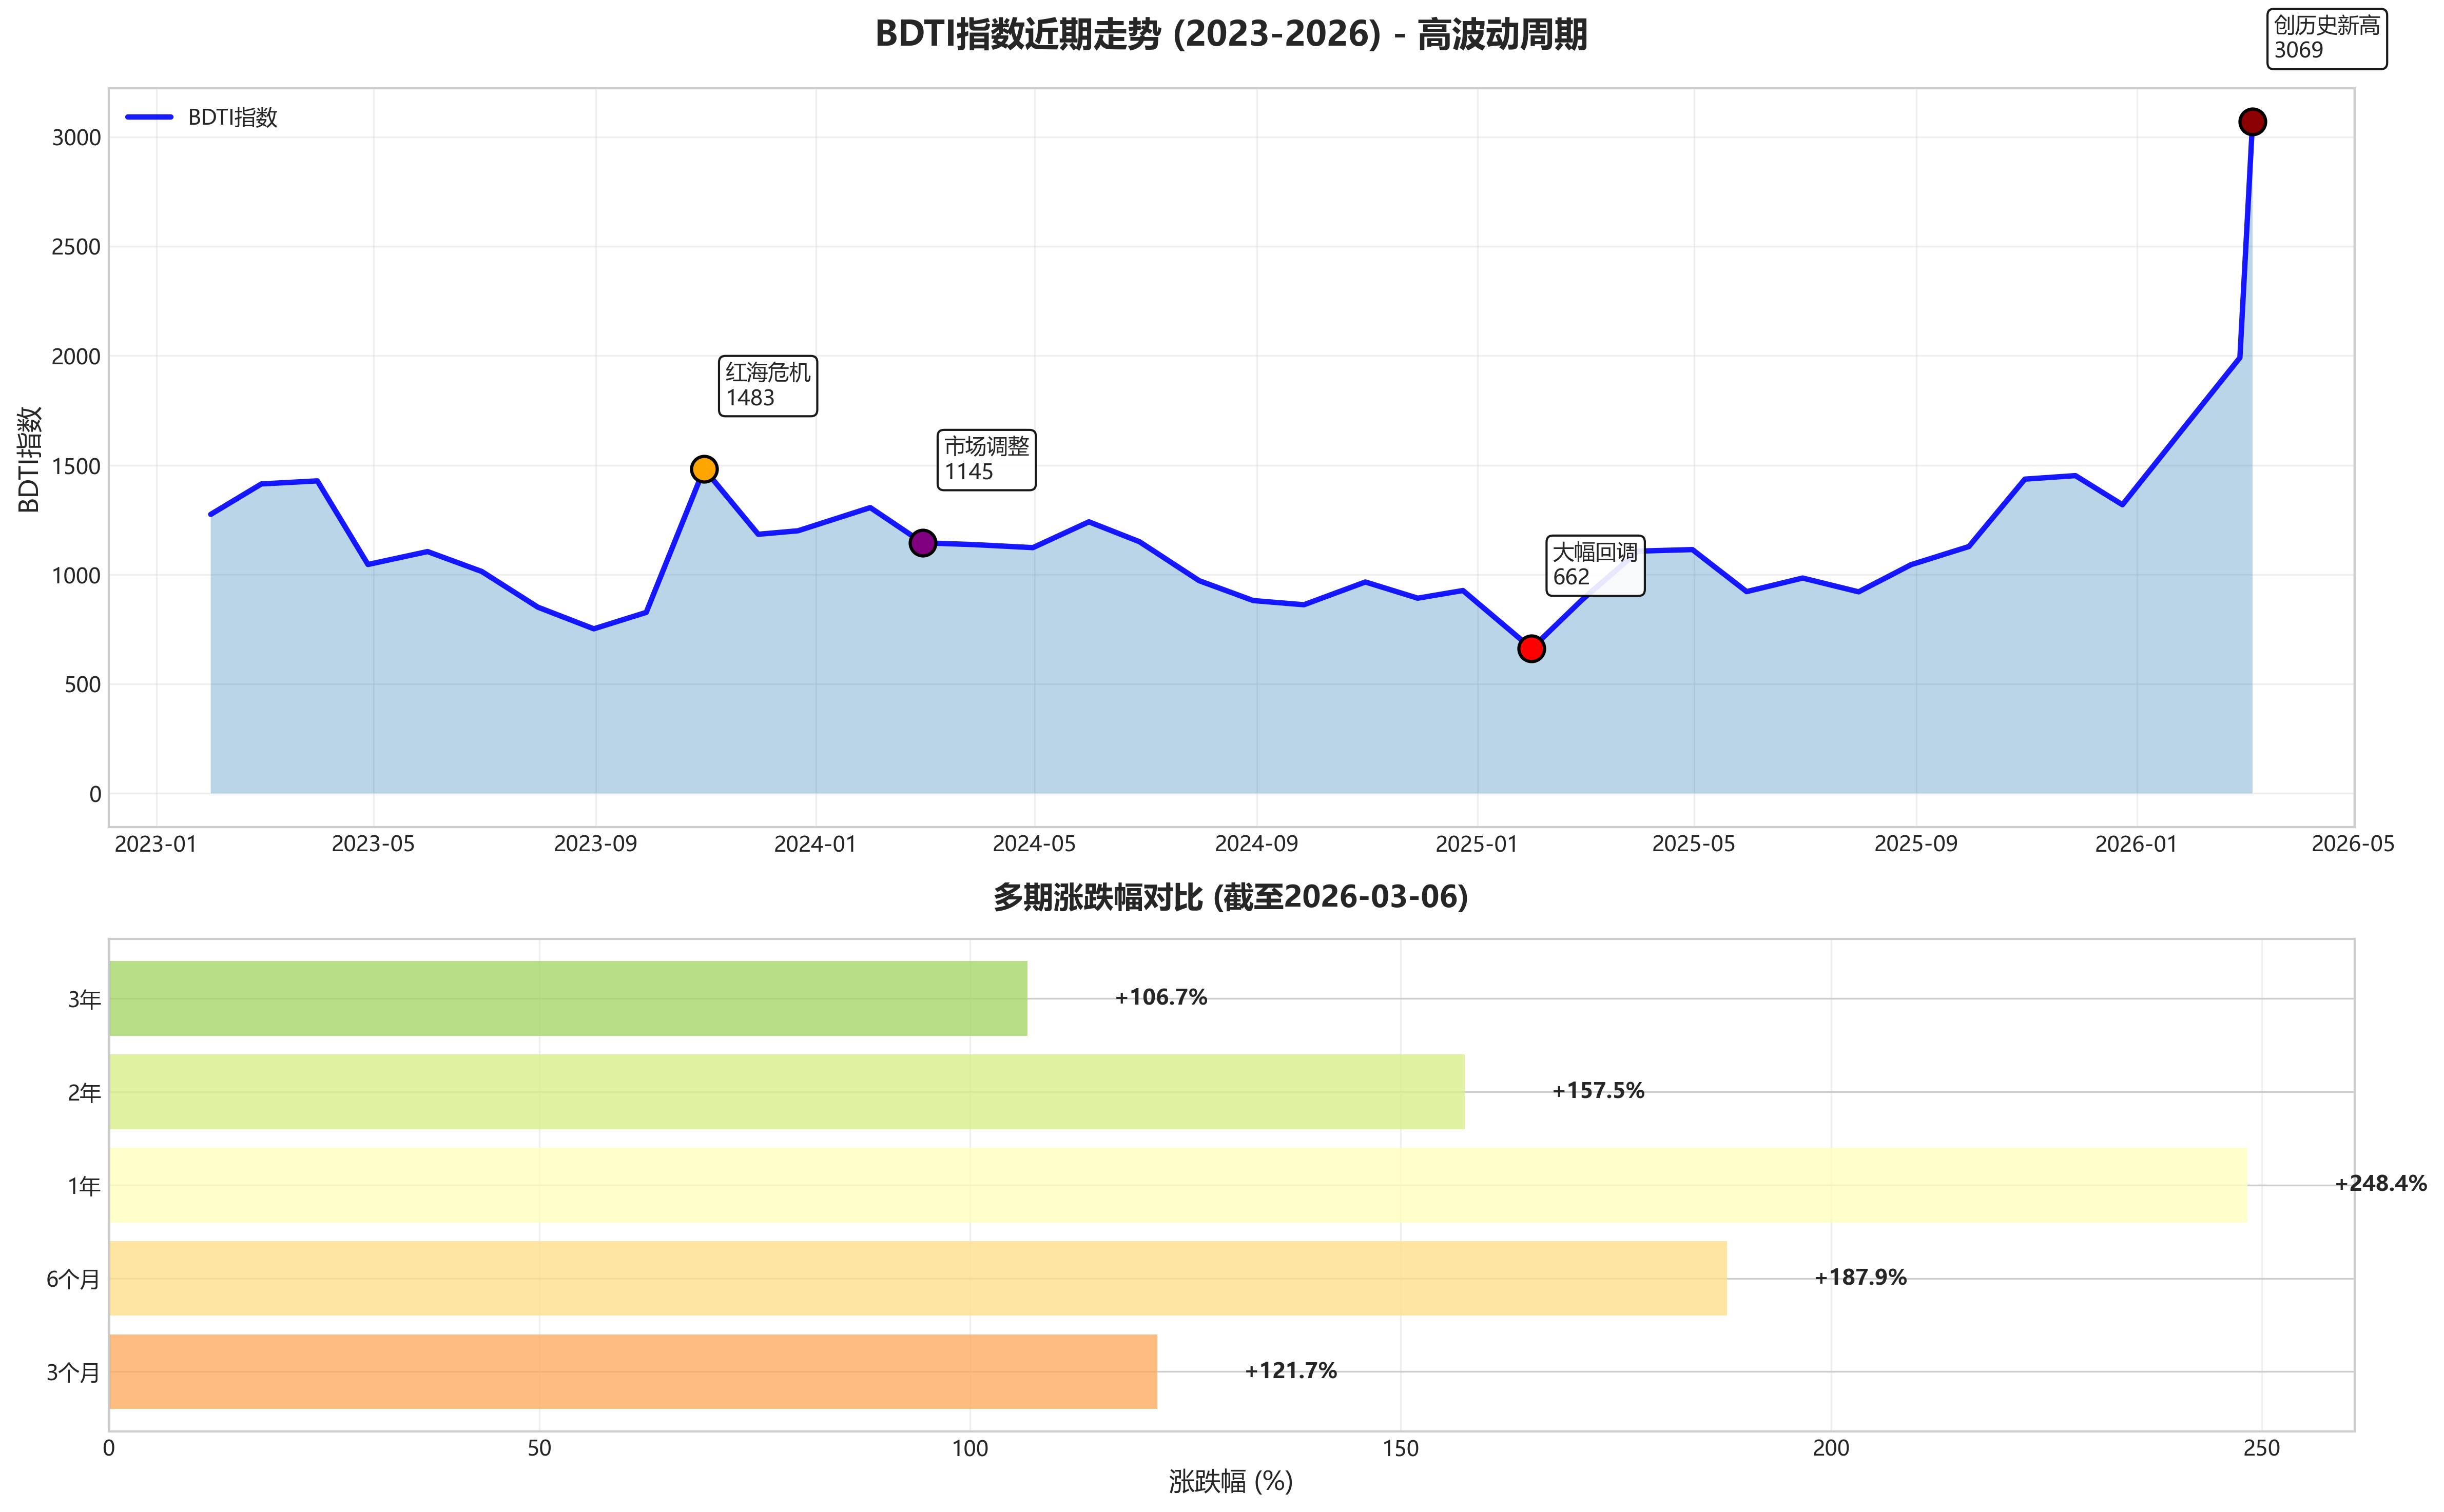The width and height of the screenshot is (2444, 1512).
Task: Click the 6个月 bar
Action: (917, 1278)
